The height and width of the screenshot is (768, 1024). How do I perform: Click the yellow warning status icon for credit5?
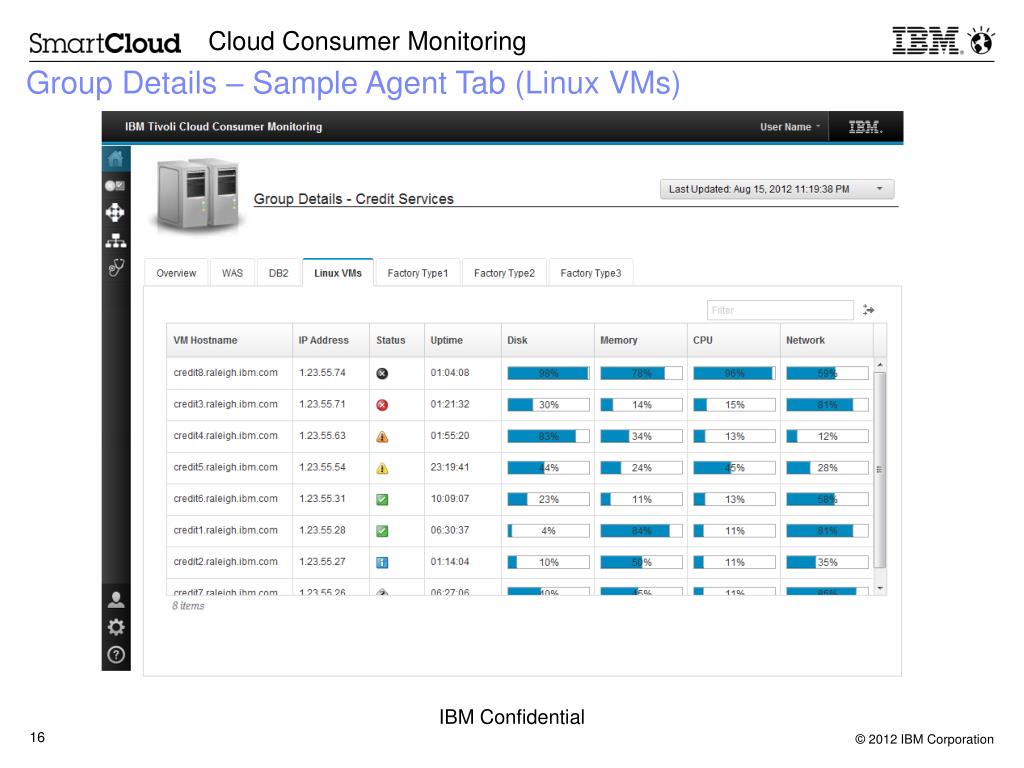coord(382,468)
